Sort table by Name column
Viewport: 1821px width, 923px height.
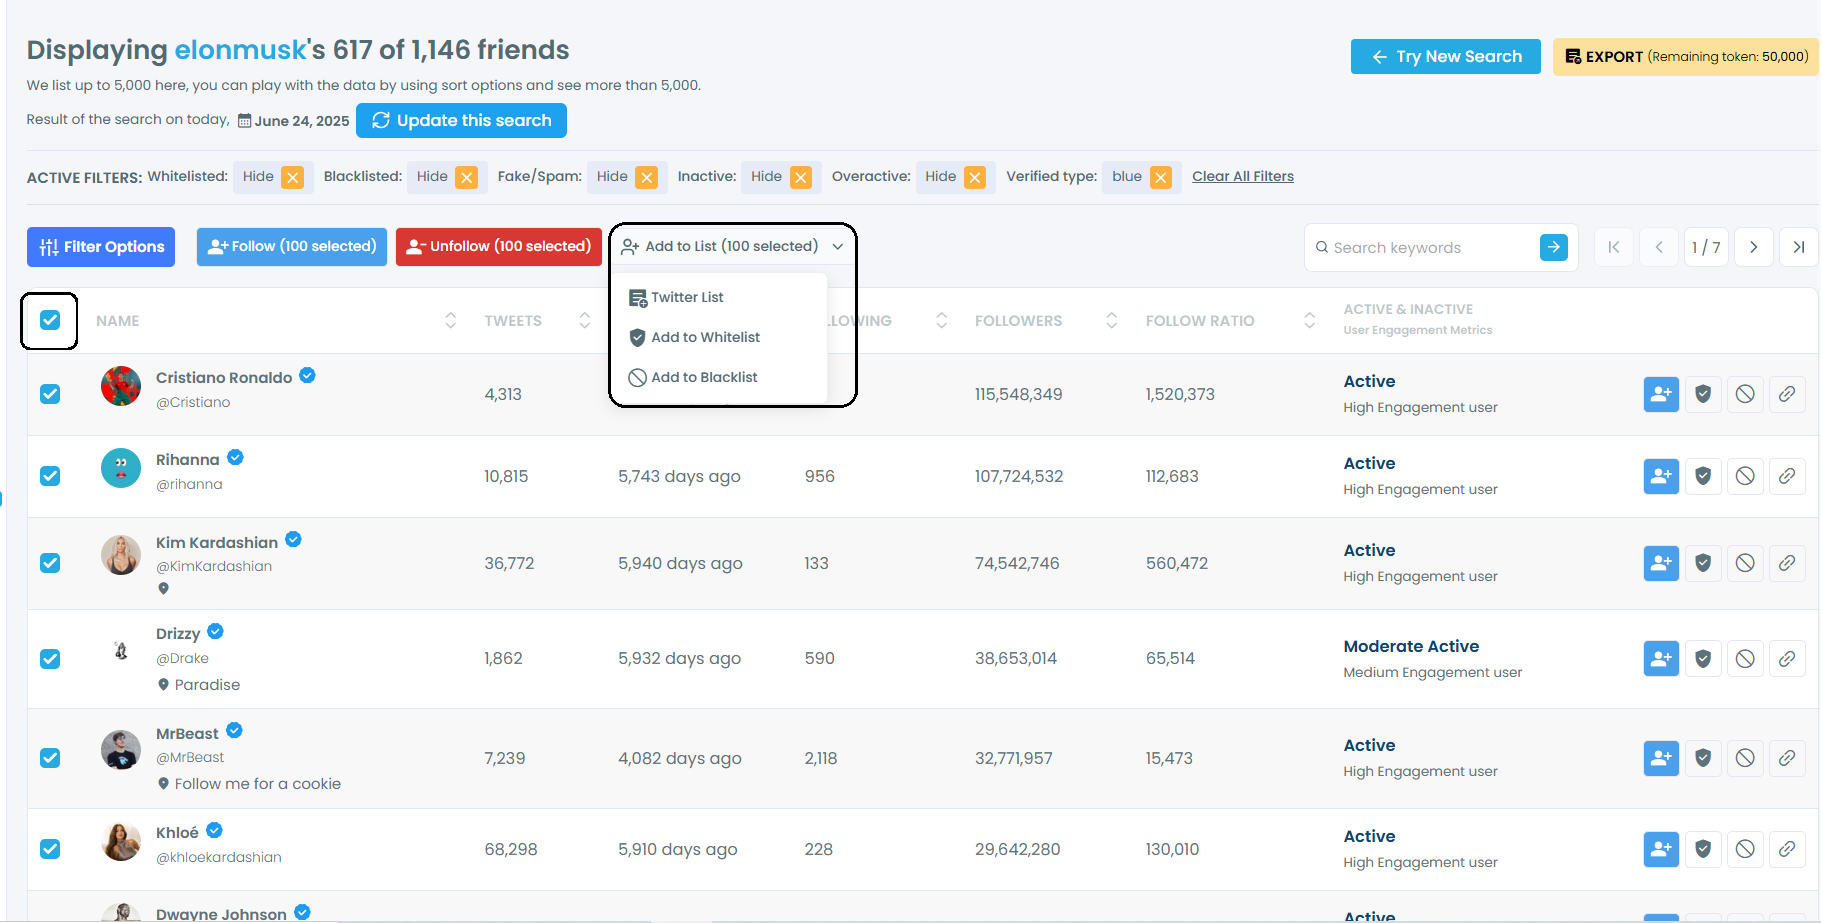pyautogui.click(x=450, y=320)
